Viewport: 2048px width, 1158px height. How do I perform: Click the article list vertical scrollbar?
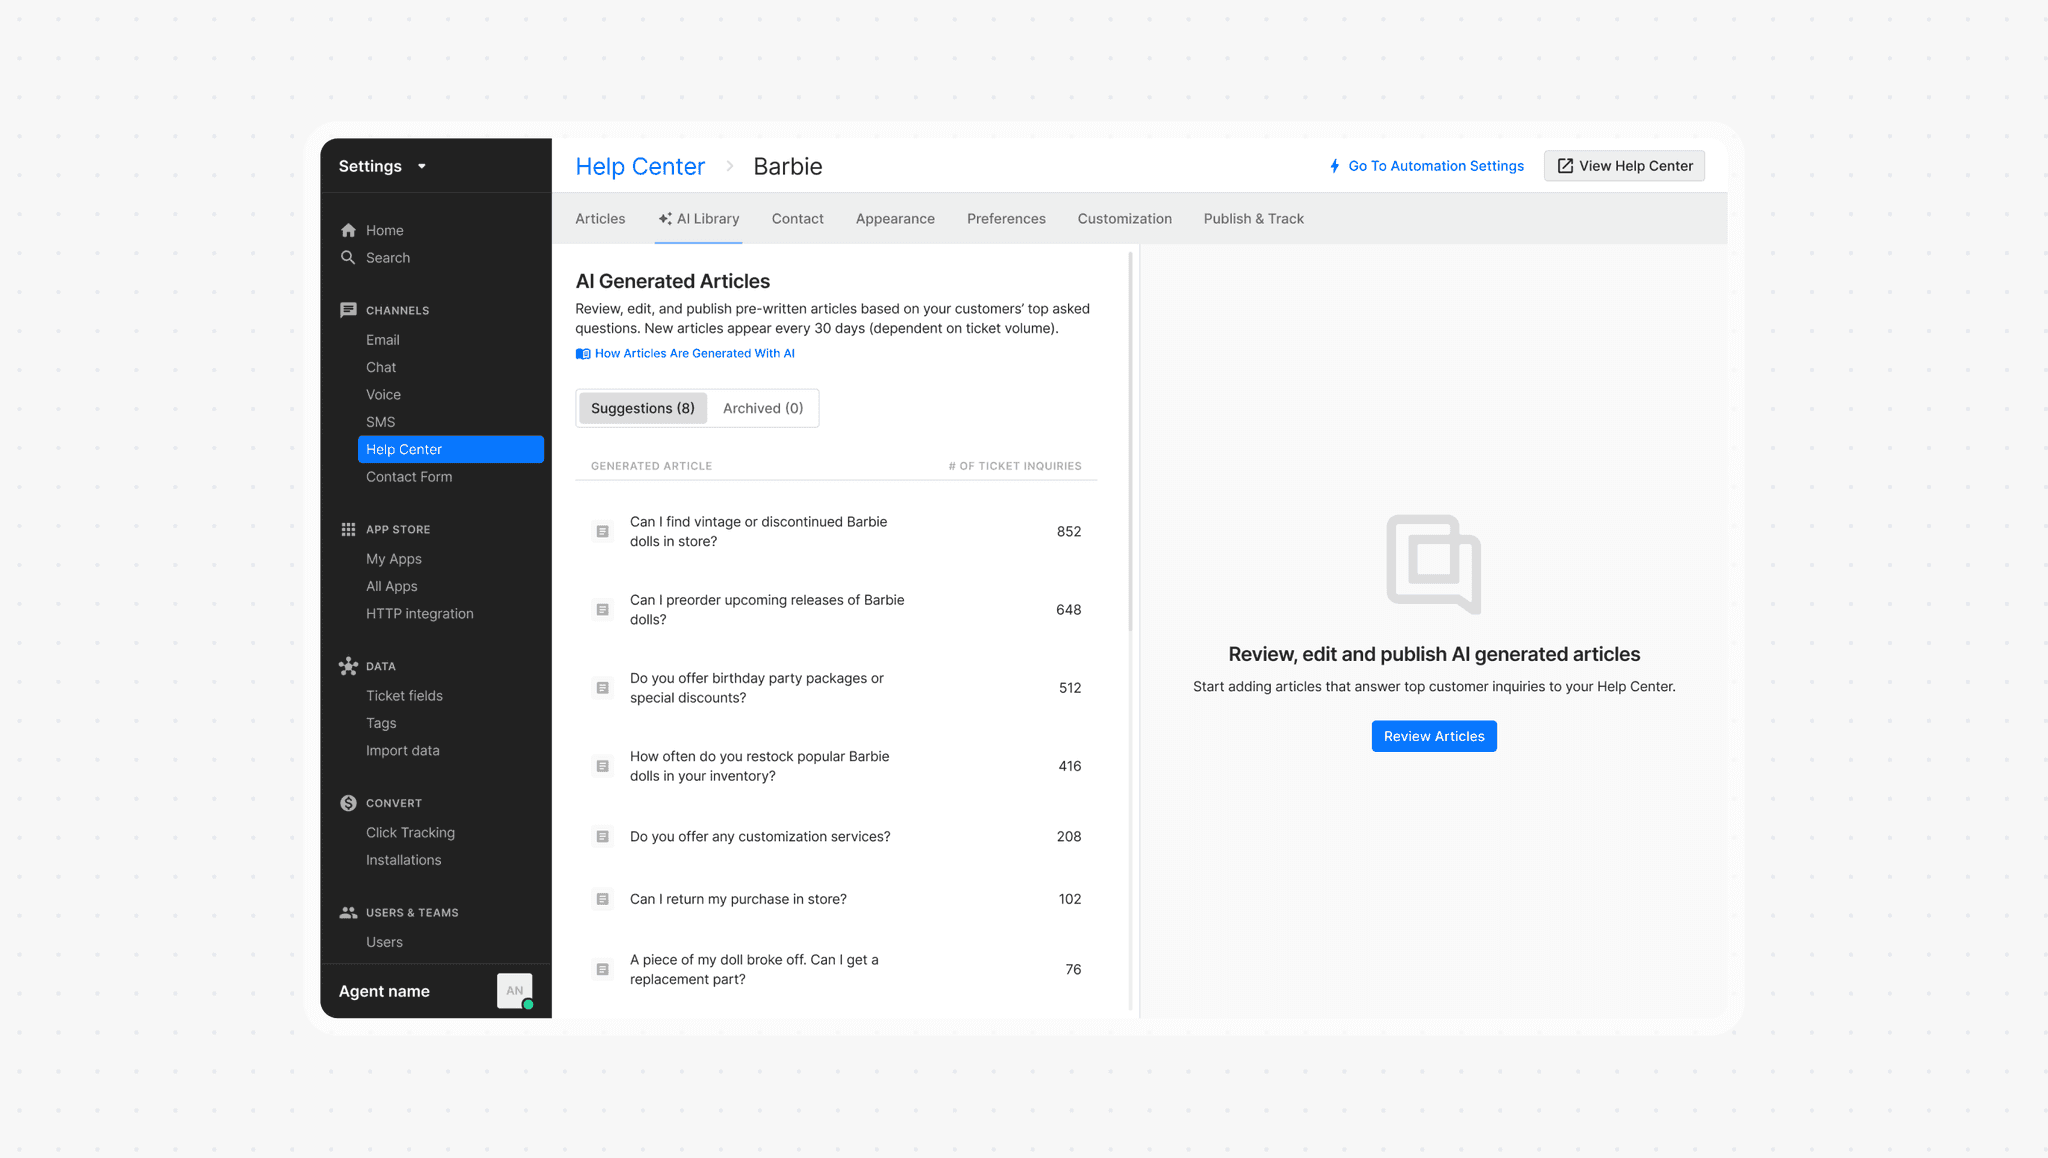tap(1130, 440)
